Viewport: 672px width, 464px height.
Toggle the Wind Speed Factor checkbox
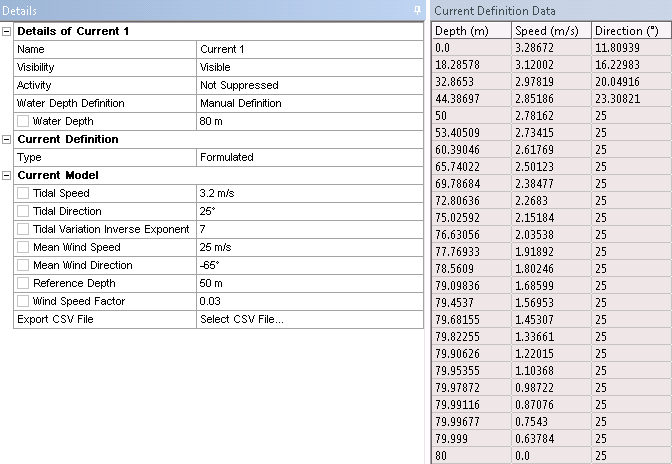[23, 301]
